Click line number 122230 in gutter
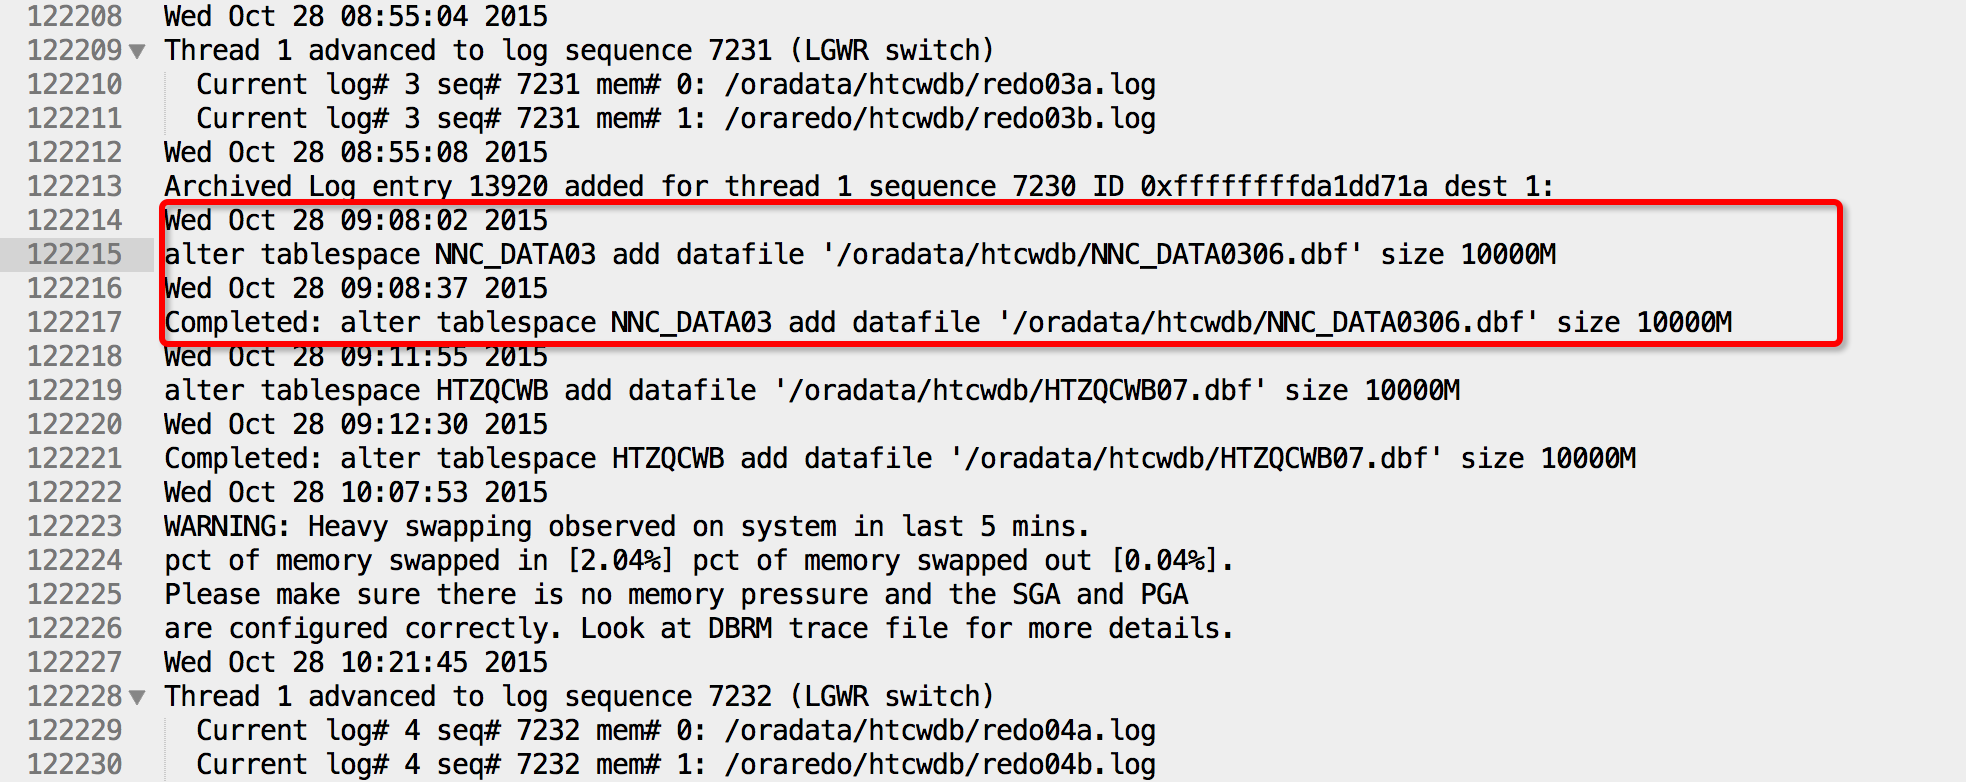 tap(74, 764)
